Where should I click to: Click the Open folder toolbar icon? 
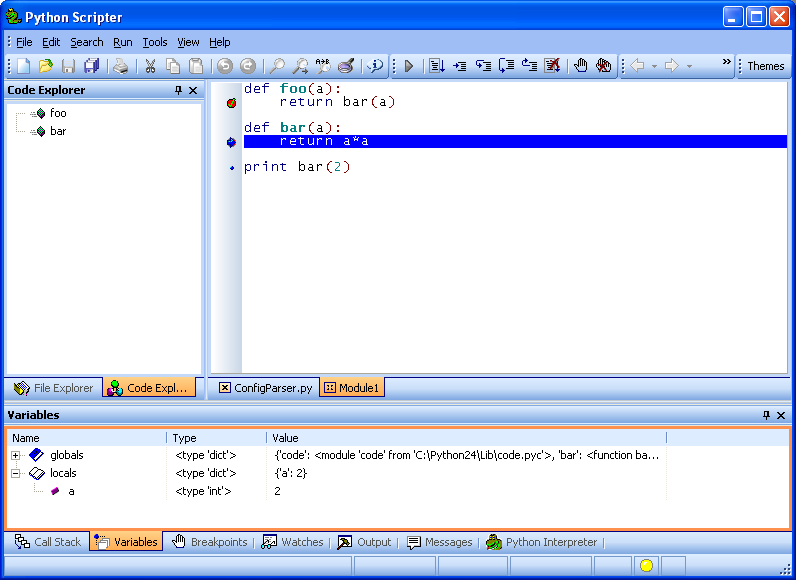tap(46, 66)
